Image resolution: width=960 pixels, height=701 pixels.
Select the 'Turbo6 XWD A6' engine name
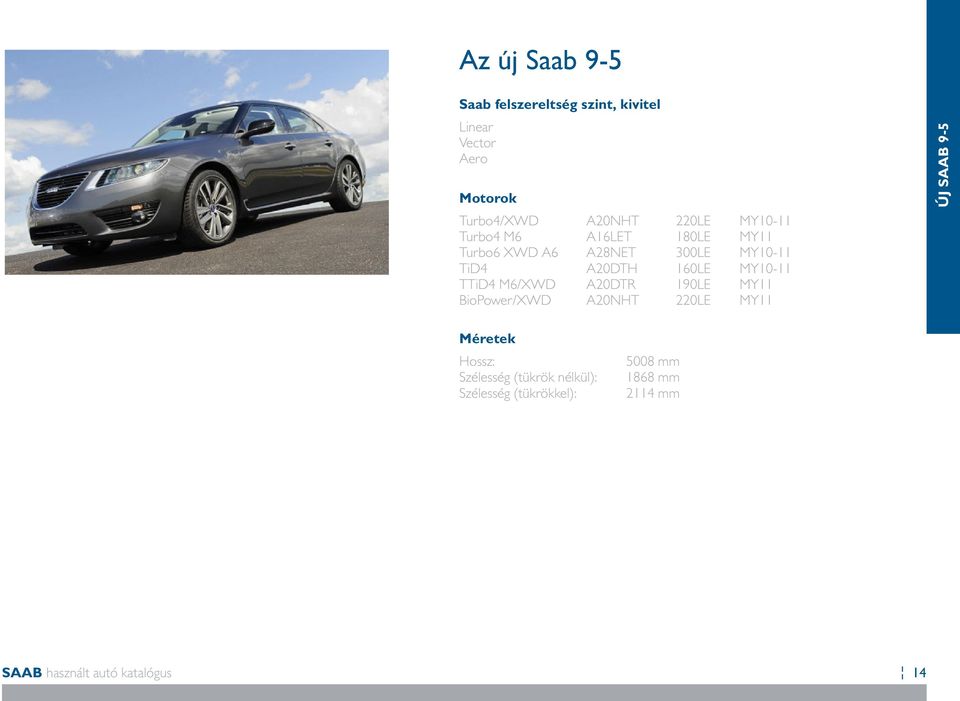point(509,252)
